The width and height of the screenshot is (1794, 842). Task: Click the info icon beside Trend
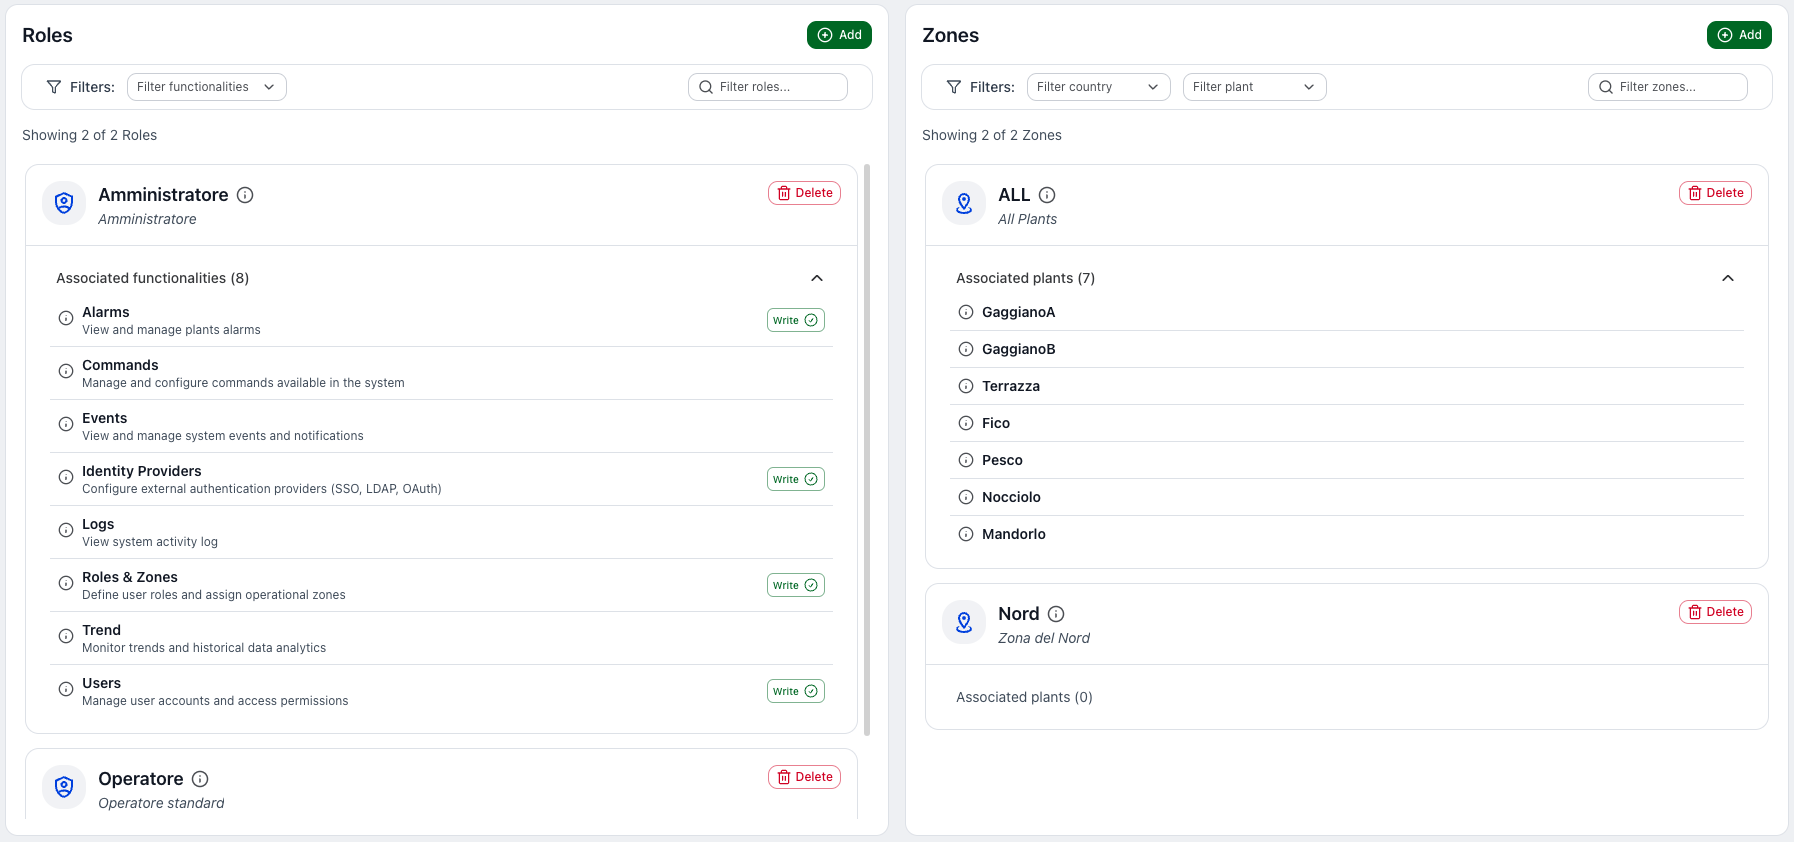point(66,637)
